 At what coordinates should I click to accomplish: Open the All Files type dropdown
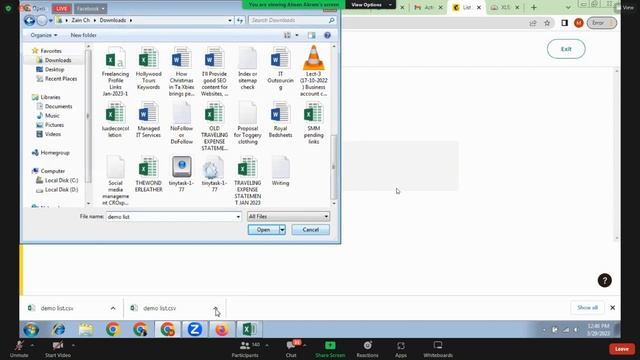pos(288,216)
